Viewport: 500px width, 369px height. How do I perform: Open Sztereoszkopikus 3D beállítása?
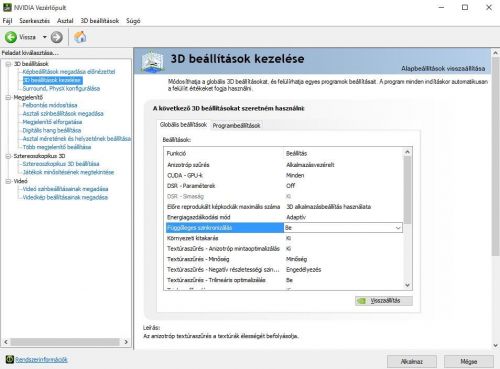click(61, 164)
